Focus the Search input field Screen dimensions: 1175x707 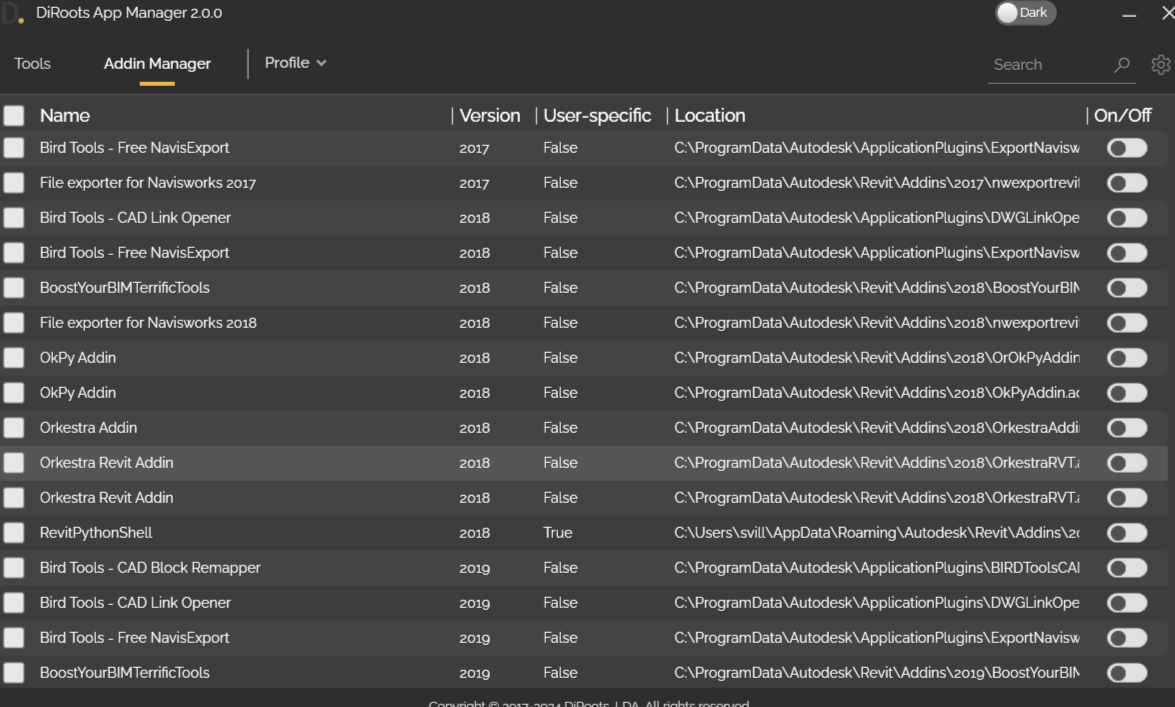1049,65
